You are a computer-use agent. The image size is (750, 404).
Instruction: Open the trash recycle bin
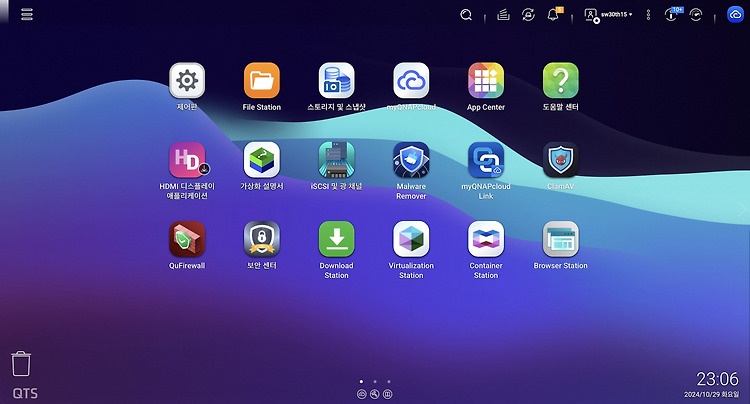[21, 364]
